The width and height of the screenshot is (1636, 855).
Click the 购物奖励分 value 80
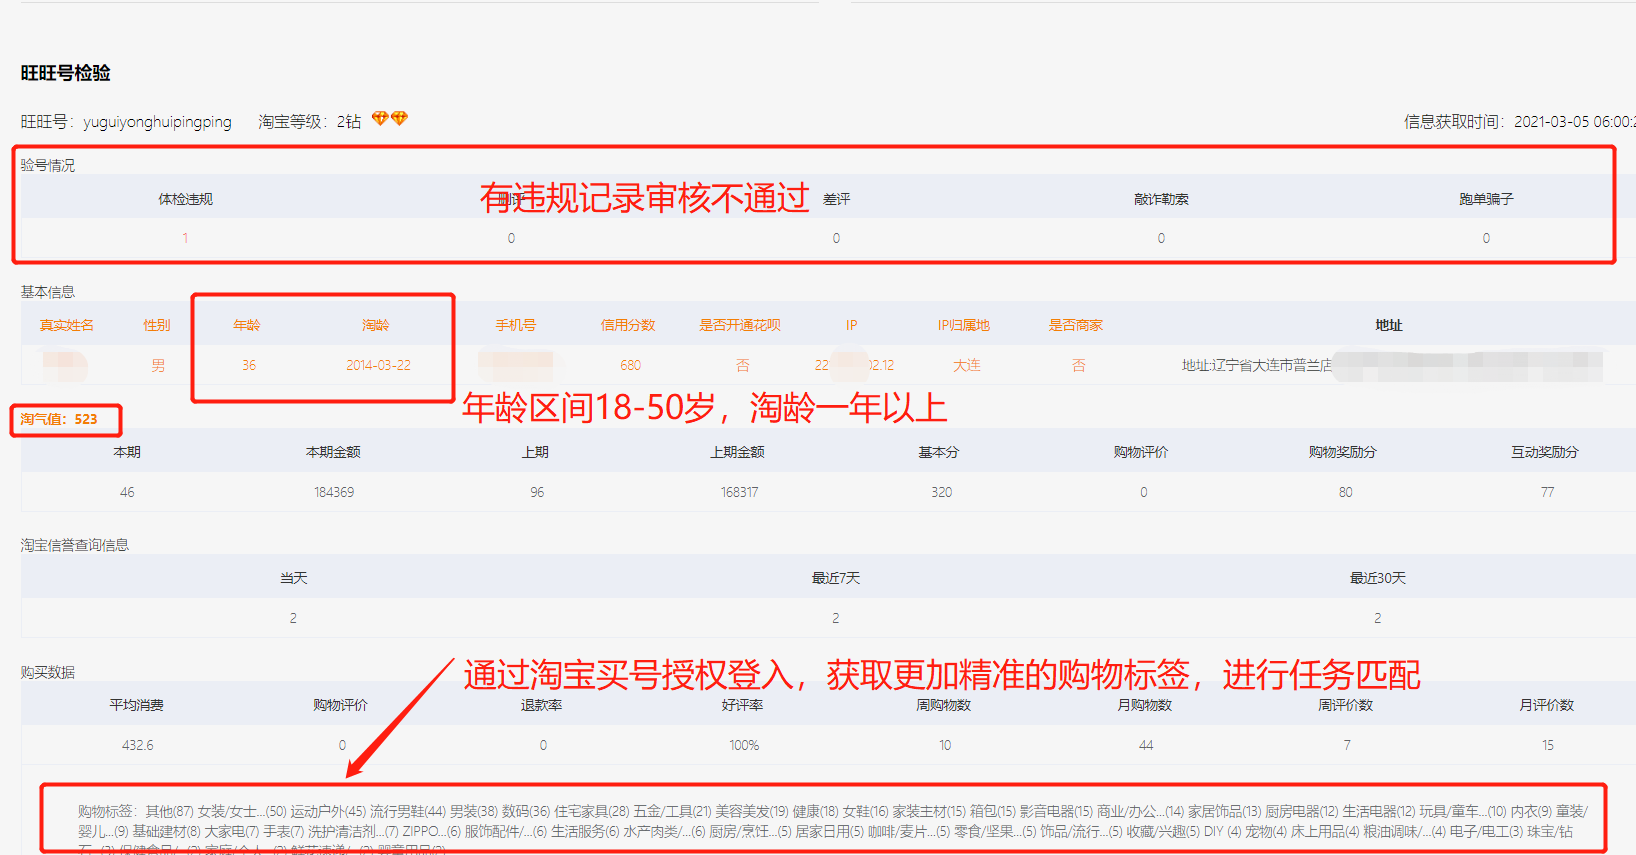click(x=1346, y=492)
